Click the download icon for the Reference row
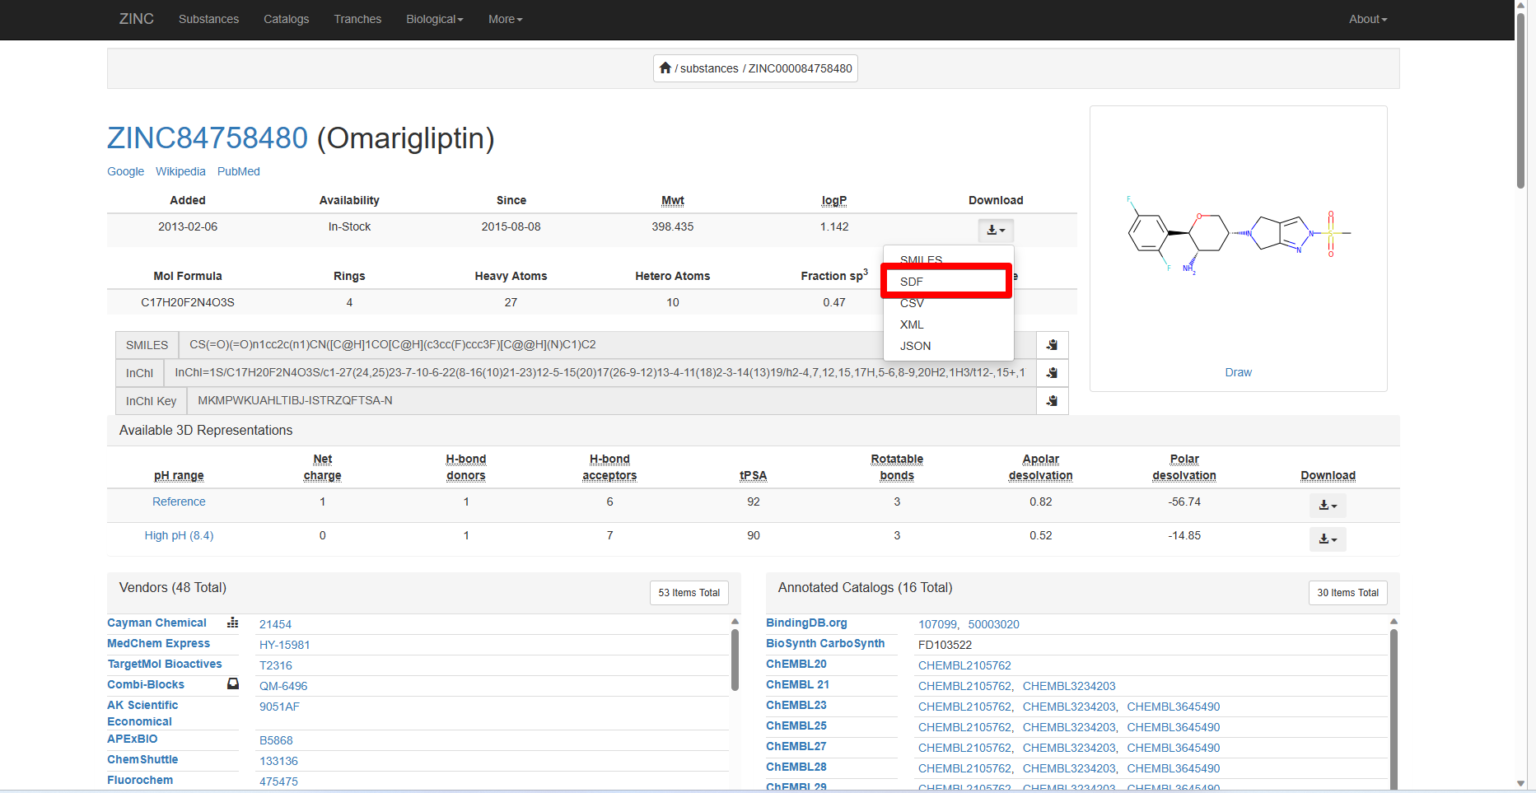 pos(1328,505)
